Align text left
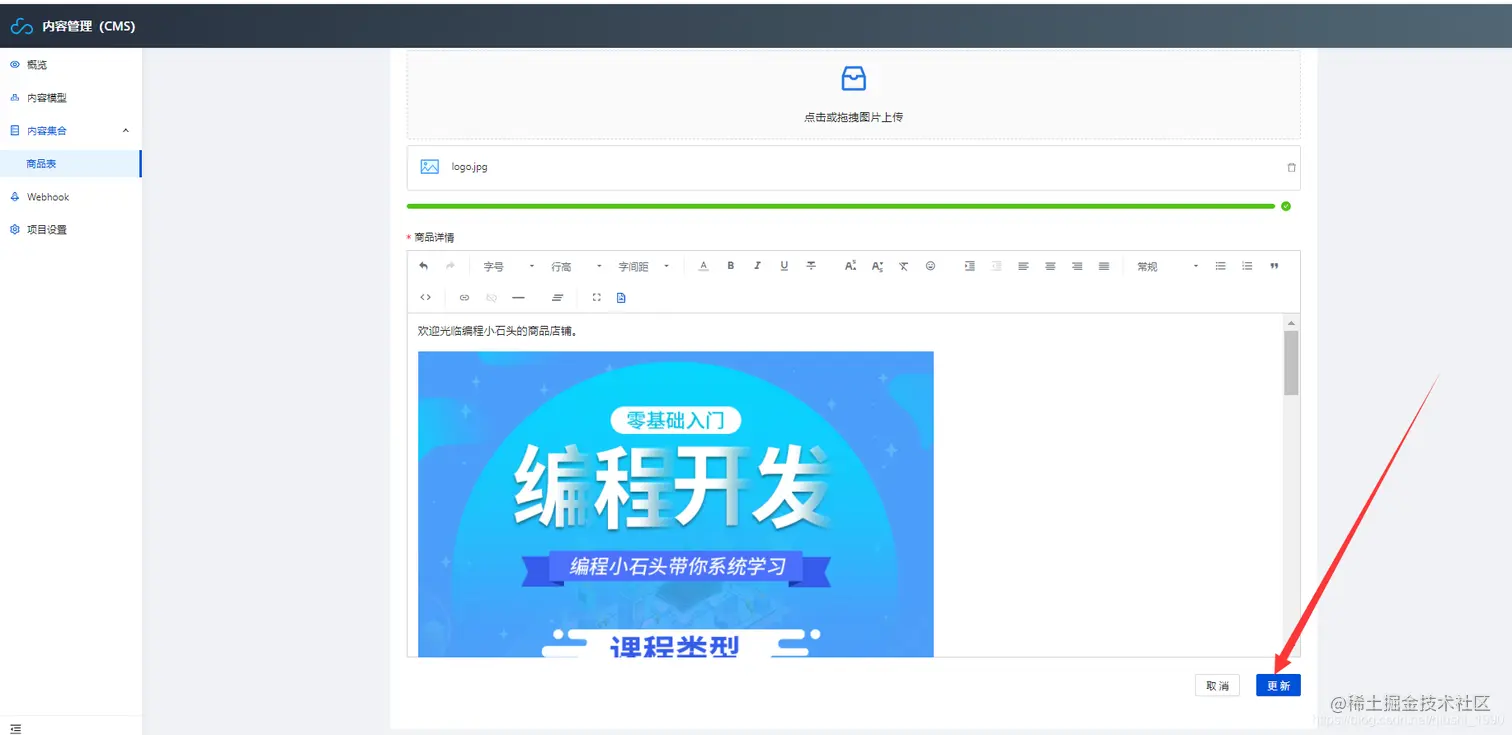The image size is (1512, 735). pyautogui.click(x=1023, y=266)
